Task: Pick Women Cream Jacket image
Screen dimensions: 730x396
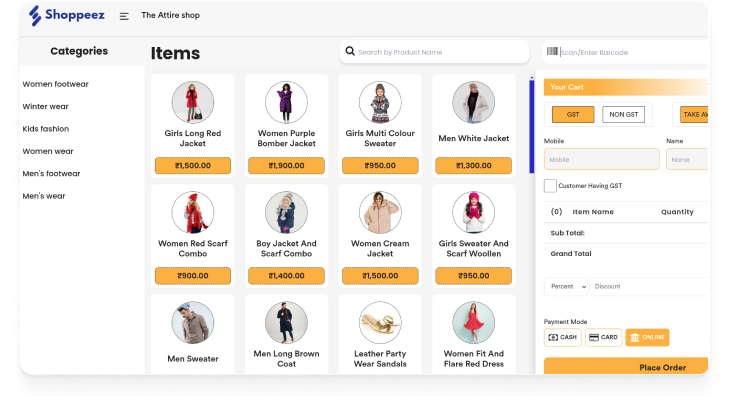Action: tap(380, 213)
